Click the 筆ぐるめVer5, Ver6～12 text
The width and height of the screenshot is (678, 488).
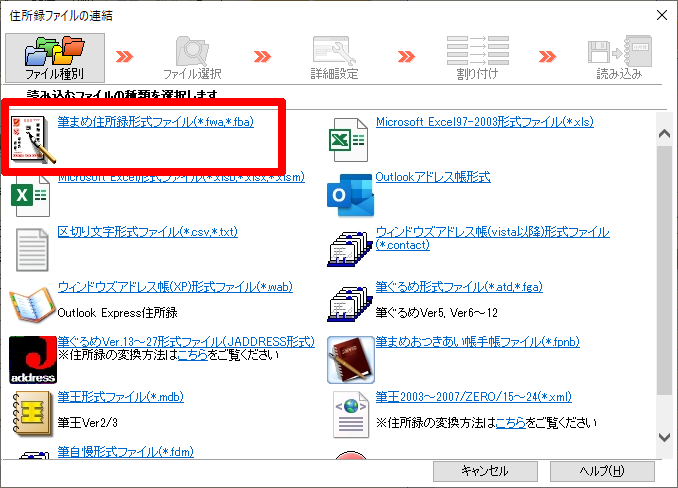pyautogui.click(x=436, y=313)
